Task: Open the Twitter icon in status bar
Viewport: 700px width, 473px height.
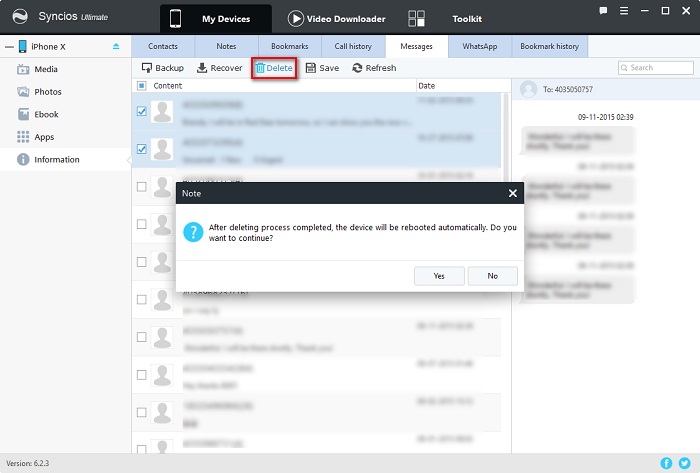Action: pos(684,463)
